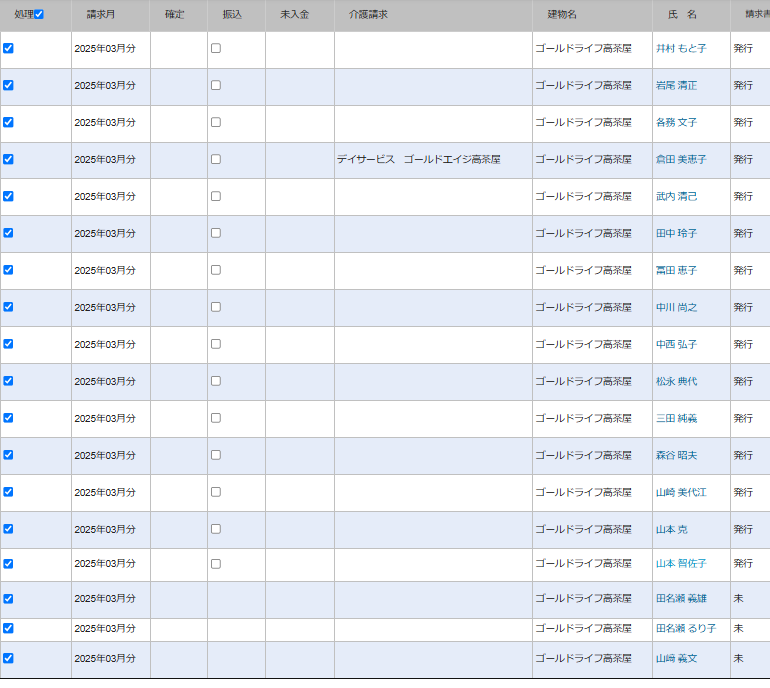Screen dimensions: 770x688
Task: Uncheck 処理 checkbox for 井村 もと子 row
Action: pos(8,48)
